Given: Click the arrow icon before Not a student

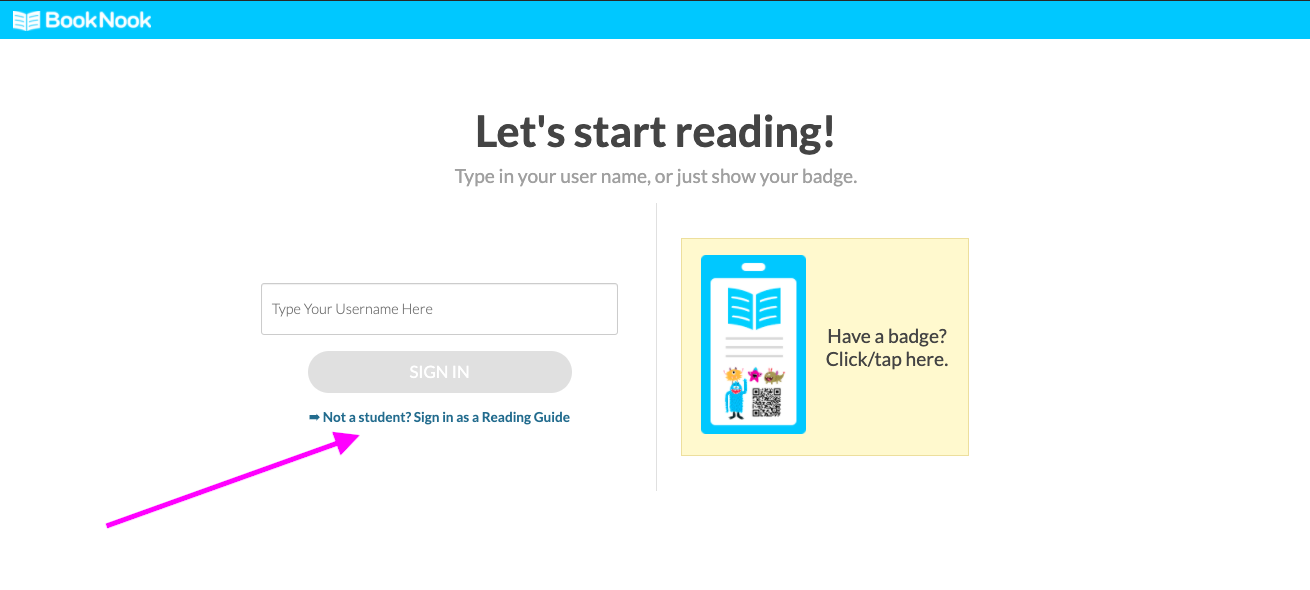Looking at the screenshot, I should click(314, 417).
